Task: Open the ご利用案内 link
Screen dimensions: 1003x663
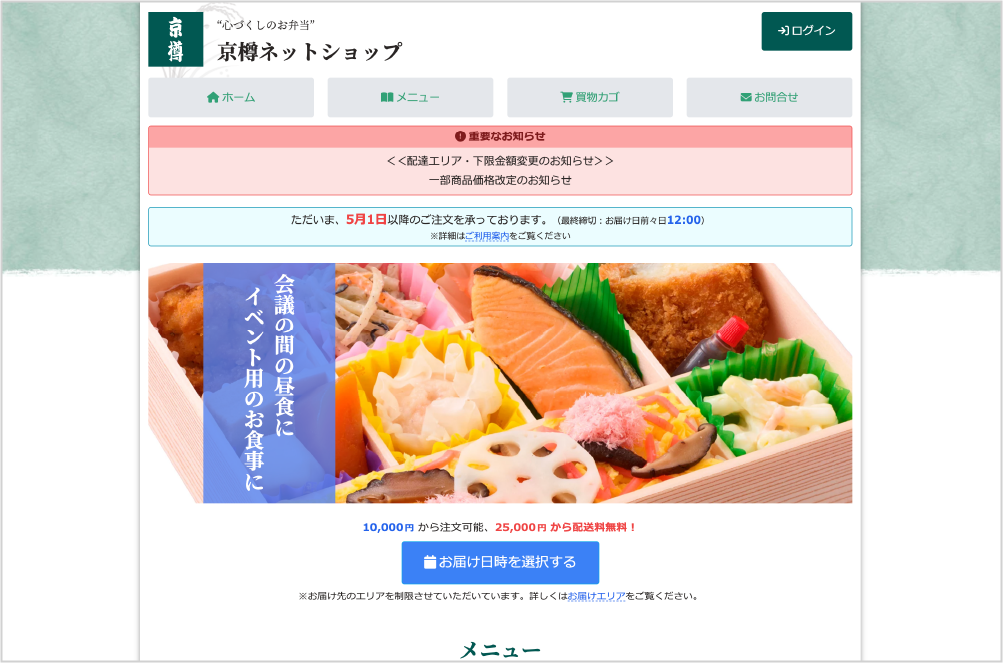Action: coord(487,236)
